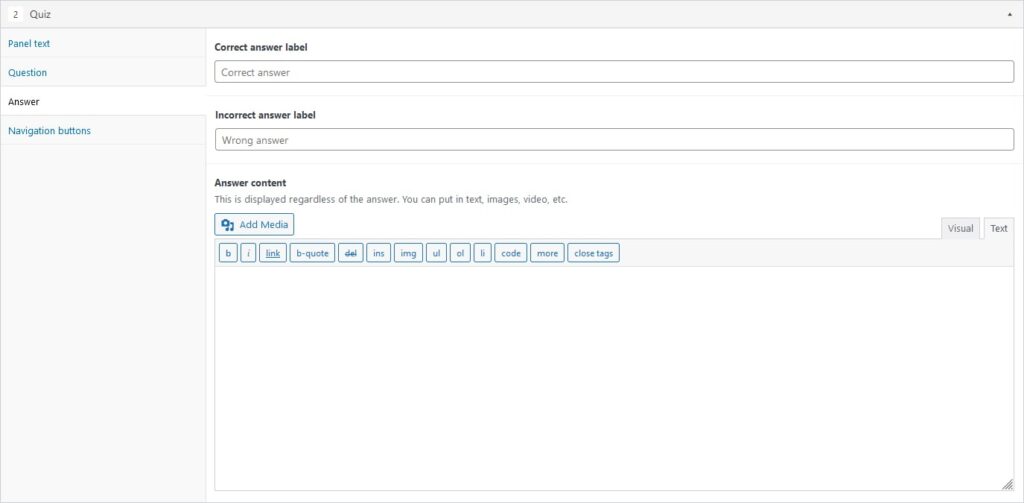Insert the ins tag
Screen dimensions: 1024x503
[x=379, y=253]
